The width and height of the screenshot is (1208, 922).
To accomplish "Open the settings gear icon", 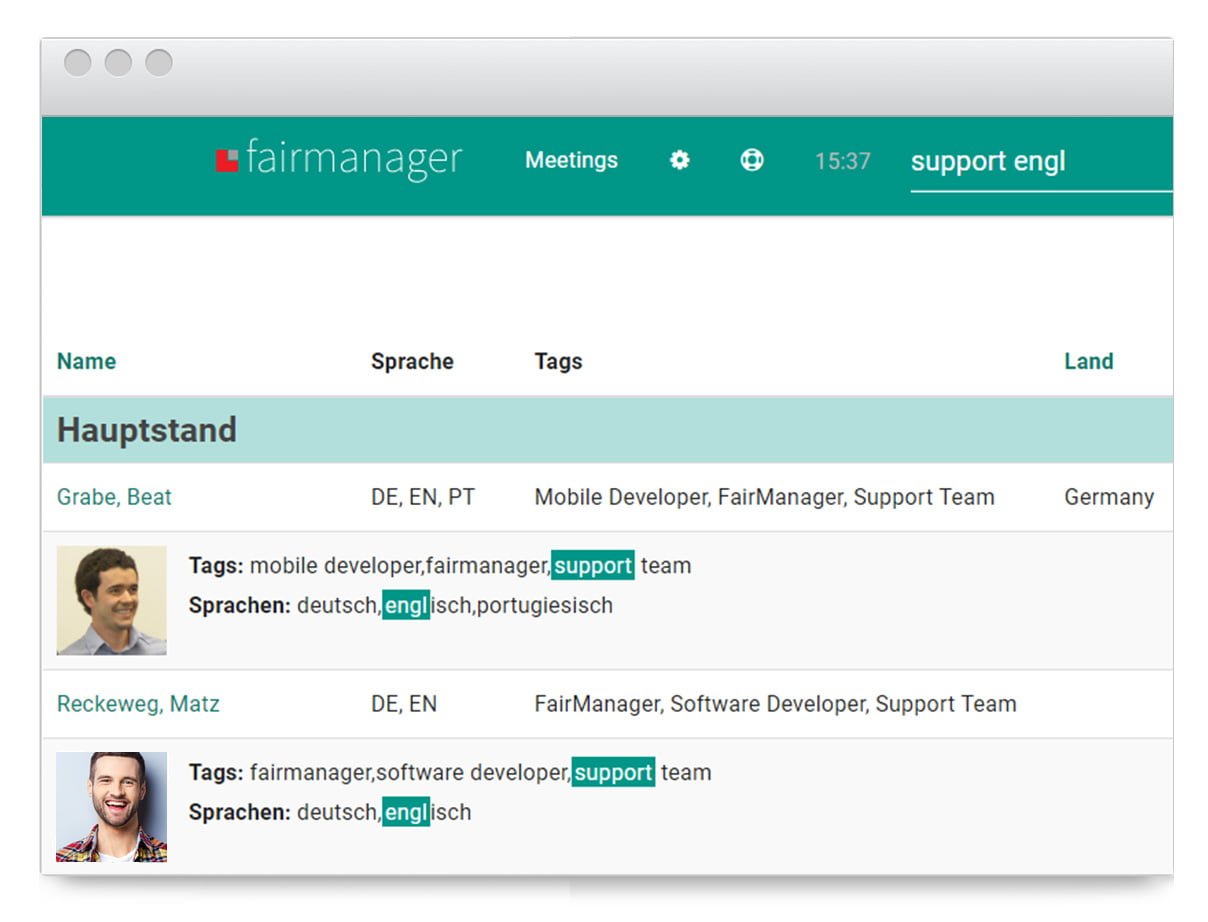I will pos(680,160).
